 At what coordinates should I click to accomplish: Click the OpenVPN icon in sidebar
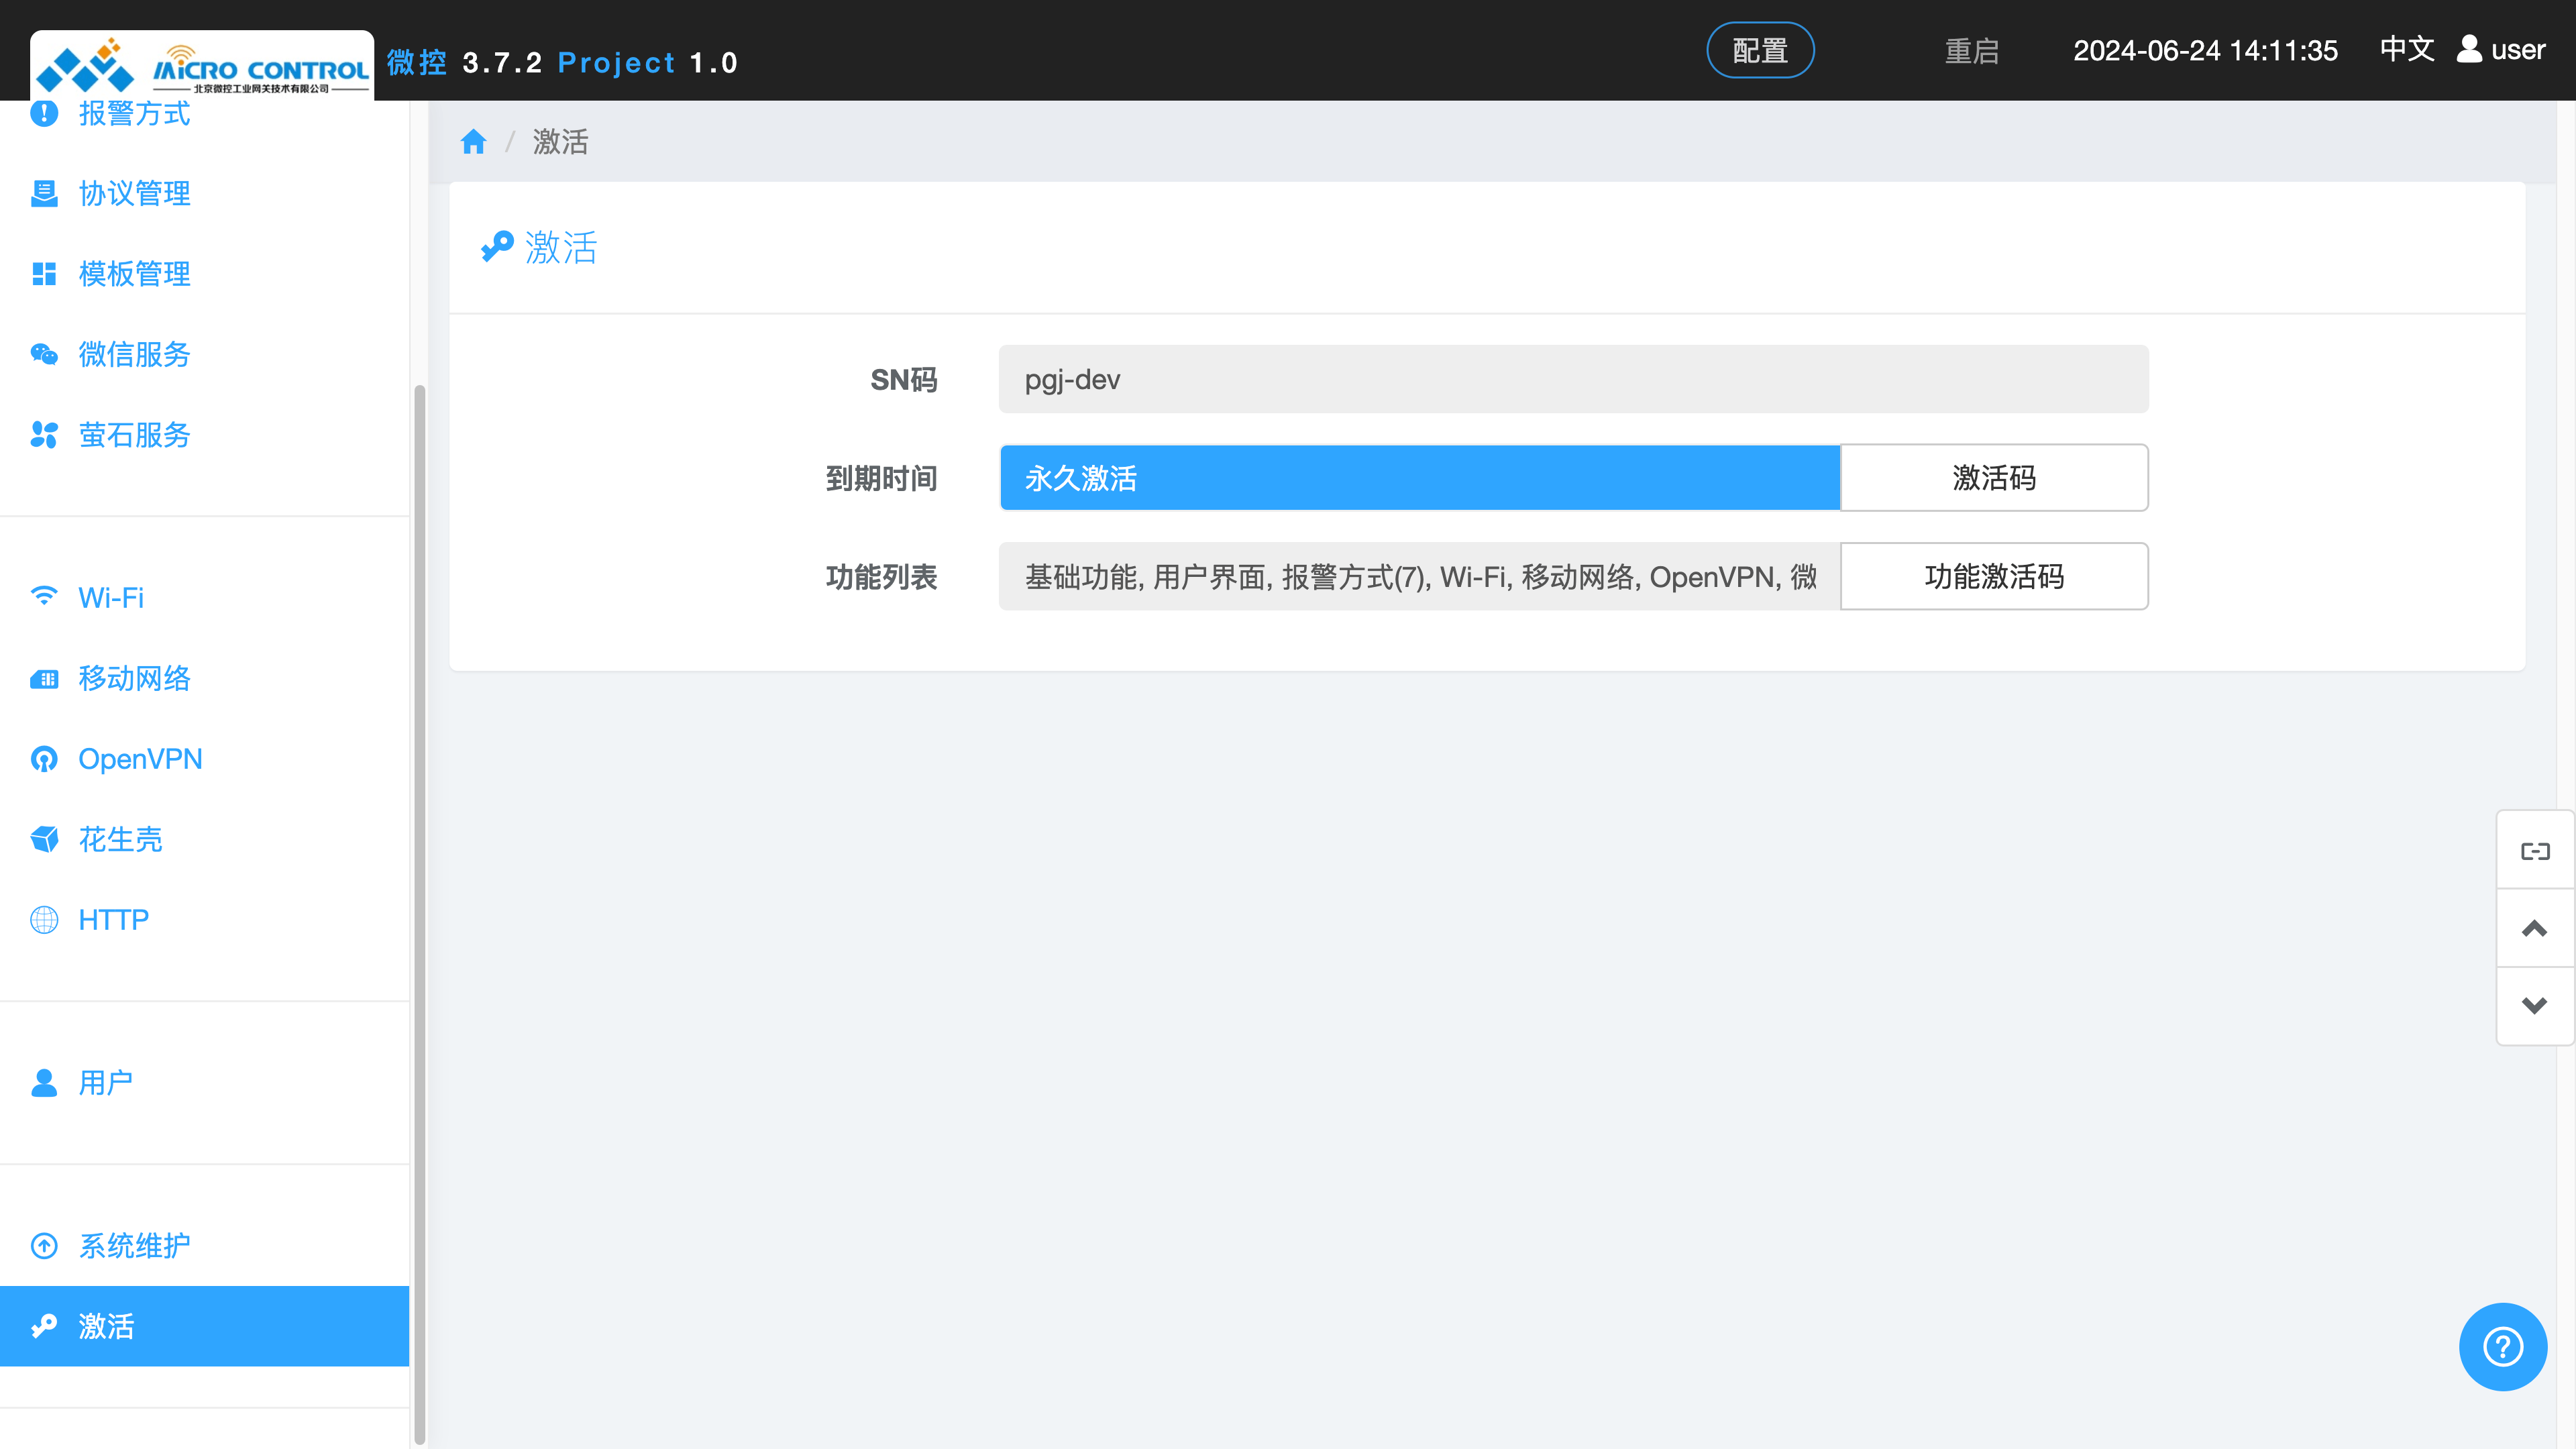44,759
